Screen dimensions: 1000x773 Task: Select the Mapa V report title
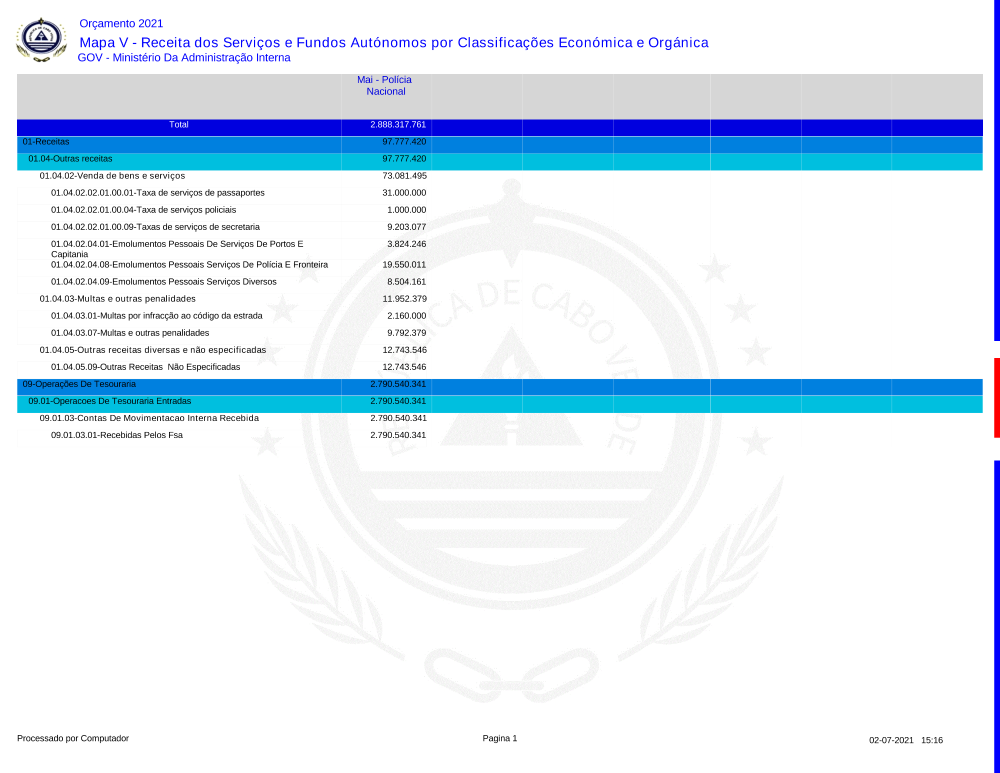coord(393,42)
